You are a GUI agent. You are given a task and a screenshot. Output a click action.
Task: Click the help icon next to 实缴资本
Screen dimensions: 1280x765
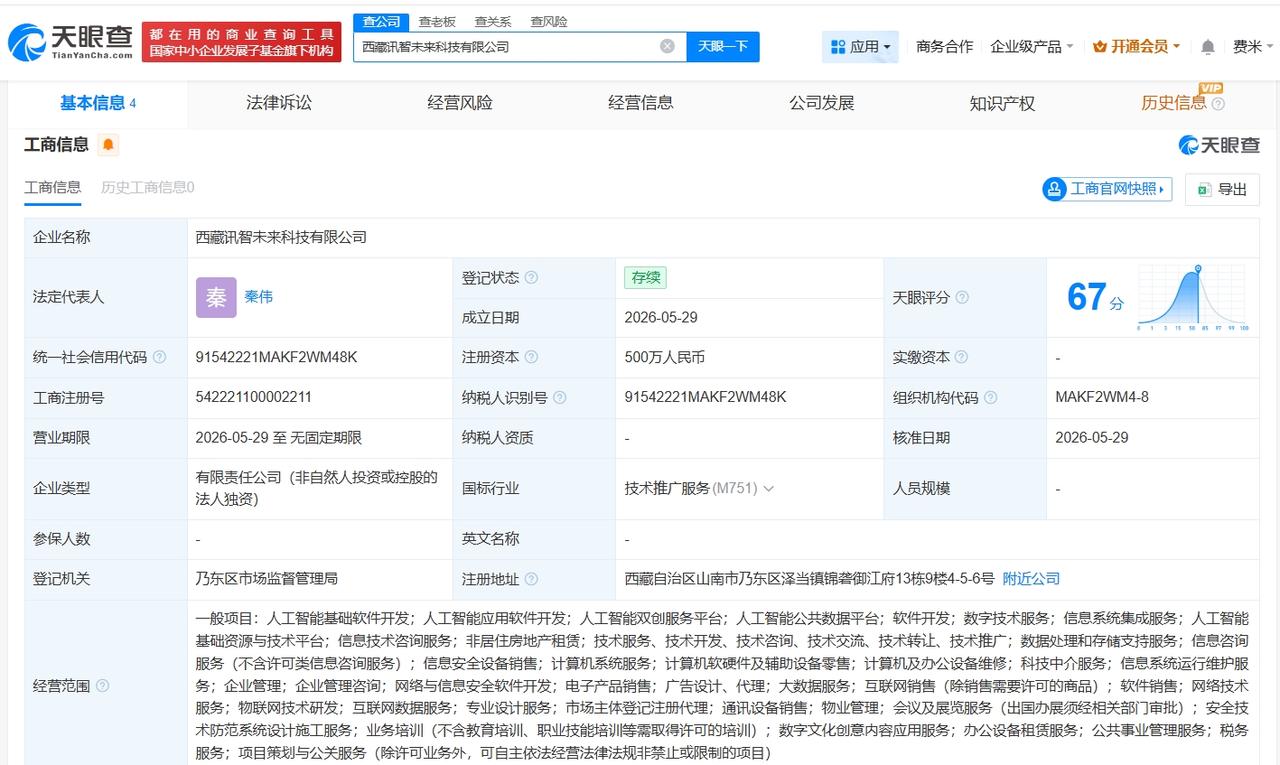coord(962,357)
